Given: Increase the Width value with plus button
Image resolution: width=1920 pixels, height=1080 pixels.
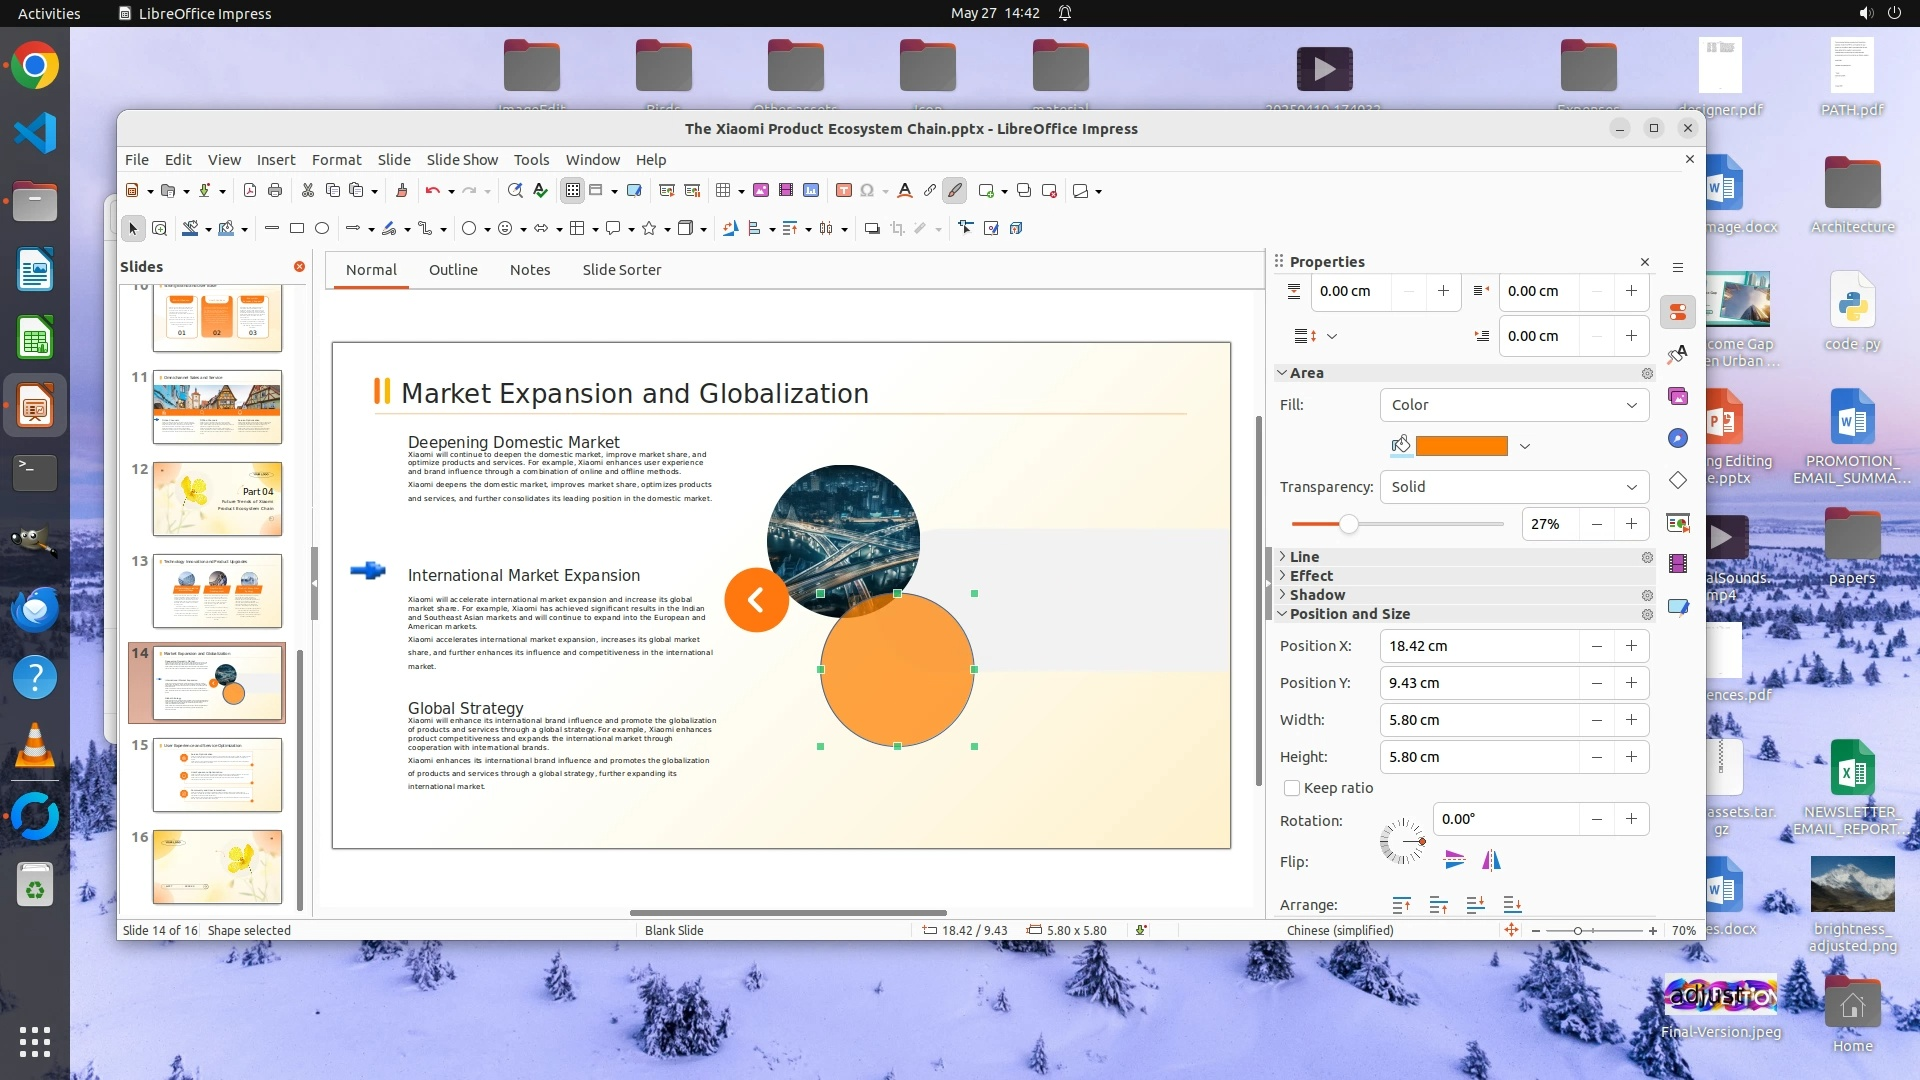Looking at the screenshot, I should (x=1631, y=720).
